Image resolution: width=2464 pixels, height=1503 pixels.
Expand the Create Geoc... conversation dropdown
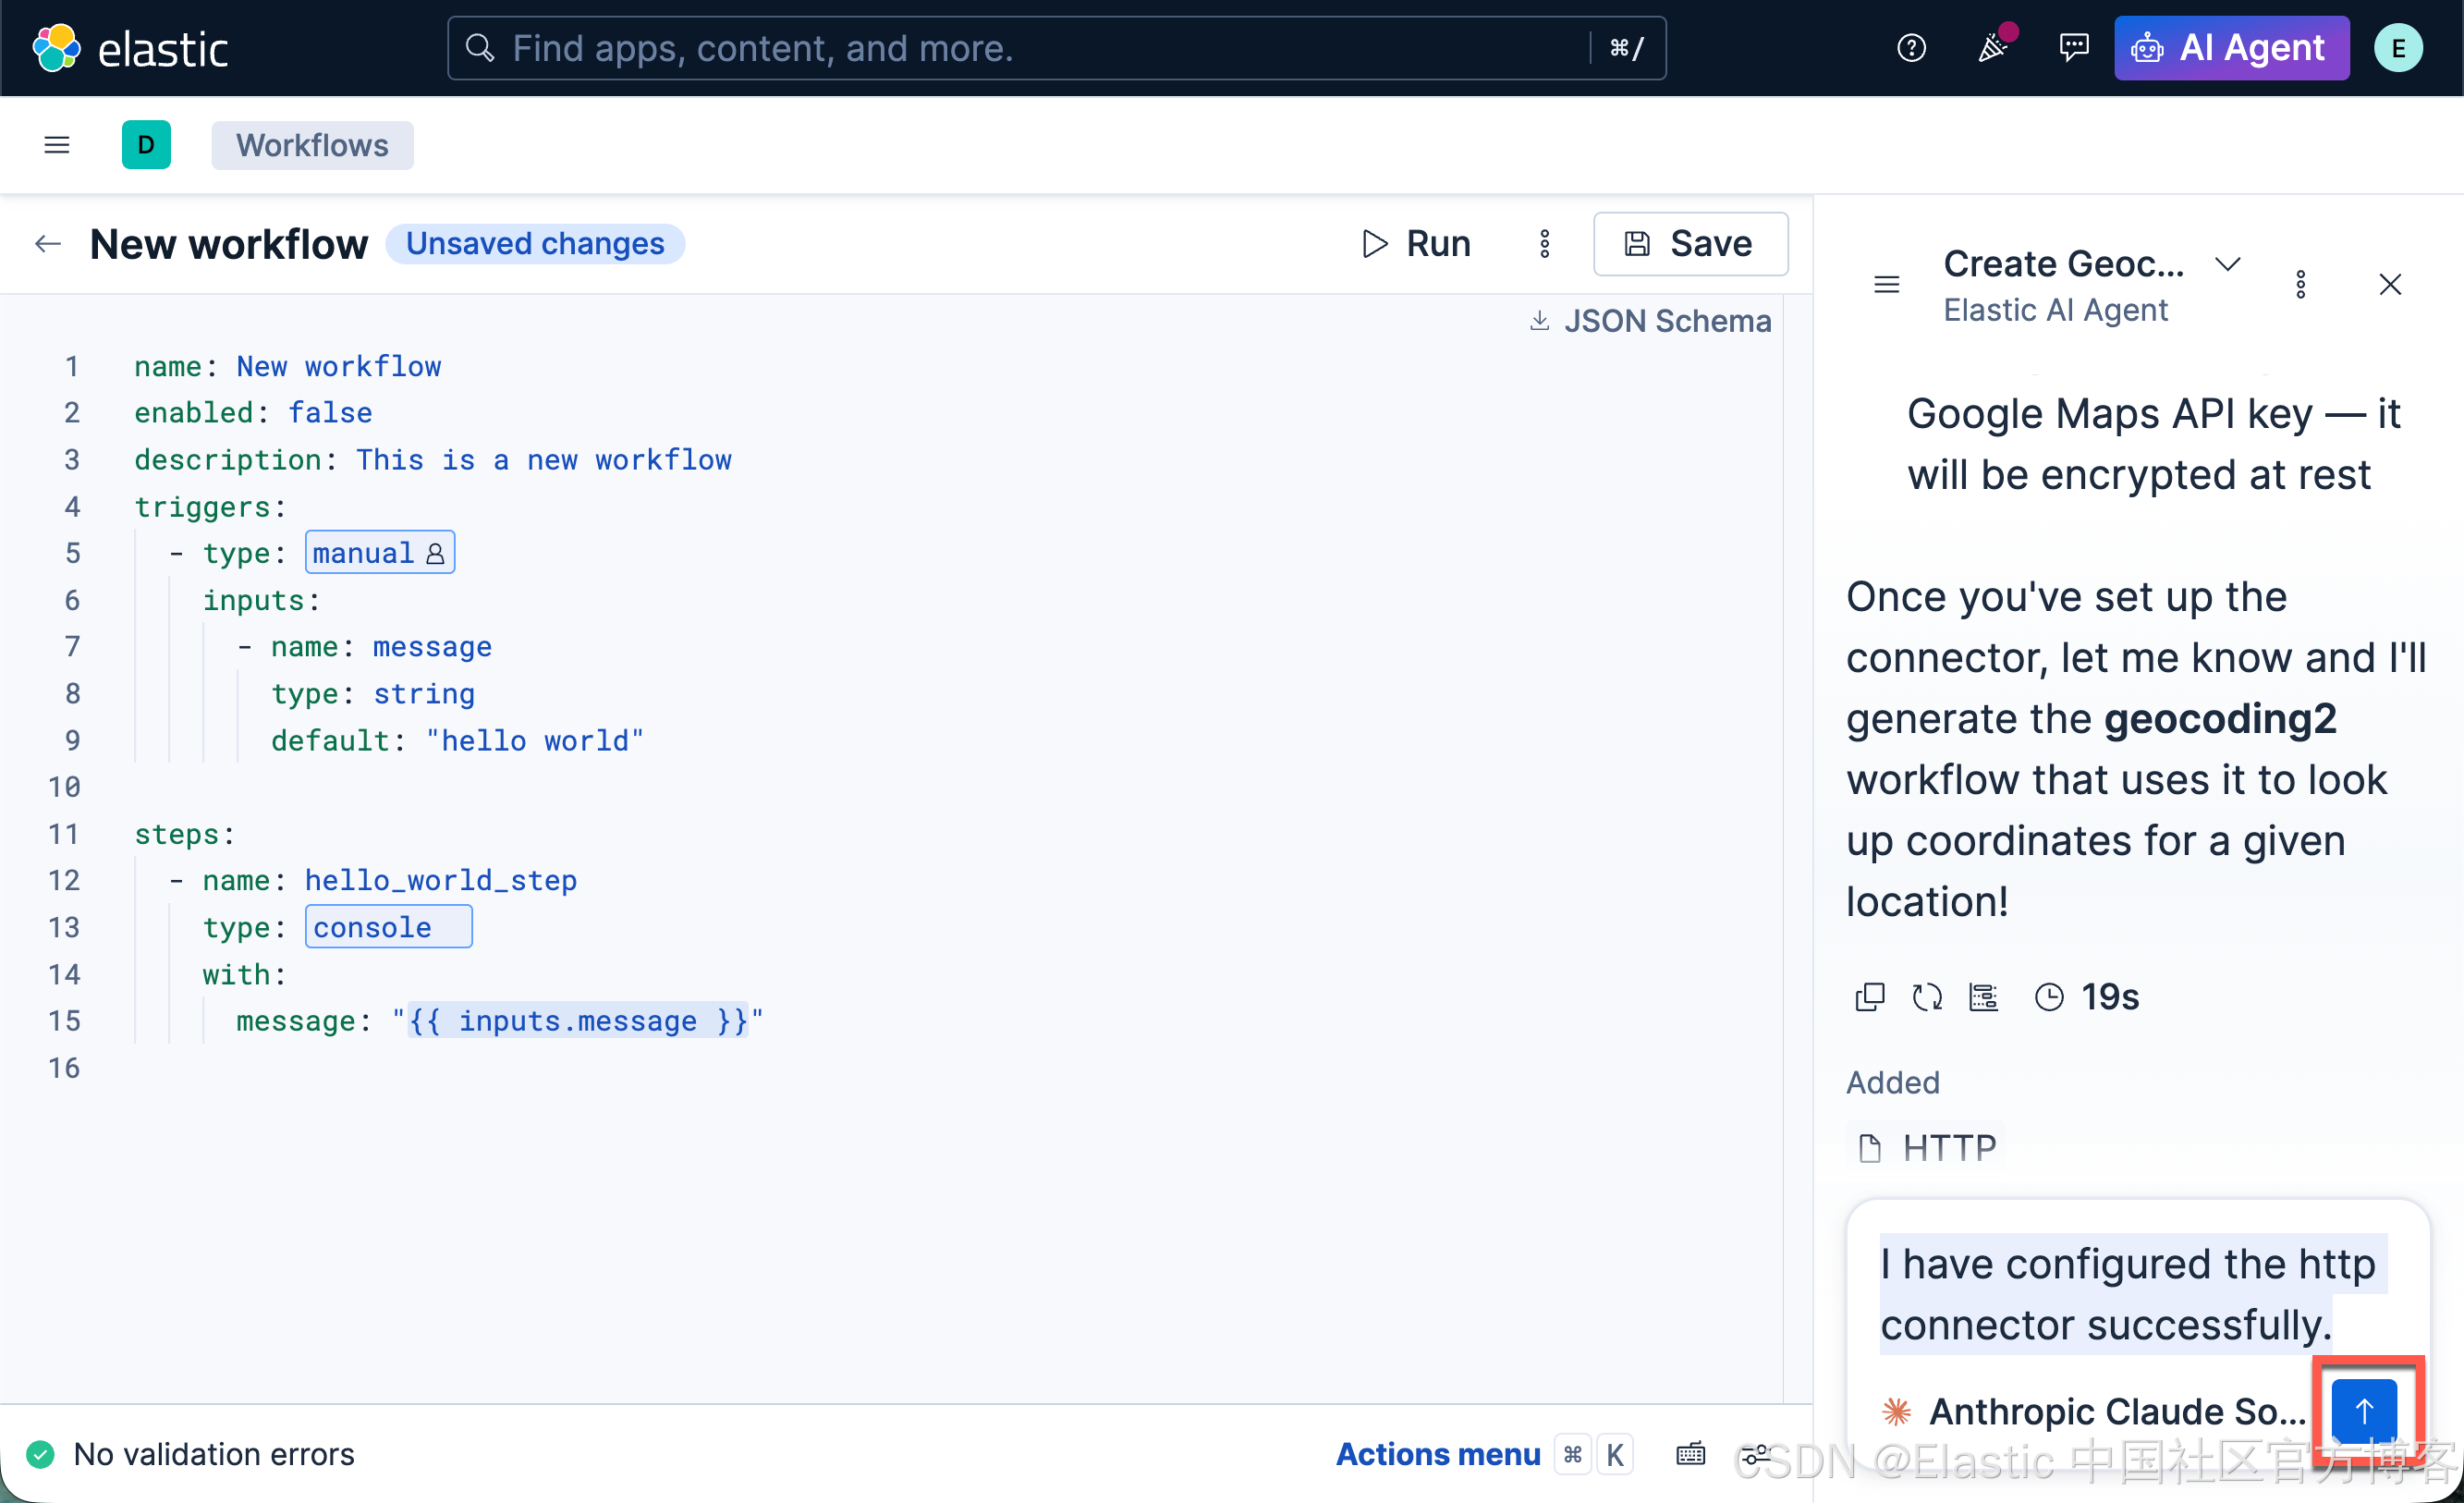point(2228,264)
